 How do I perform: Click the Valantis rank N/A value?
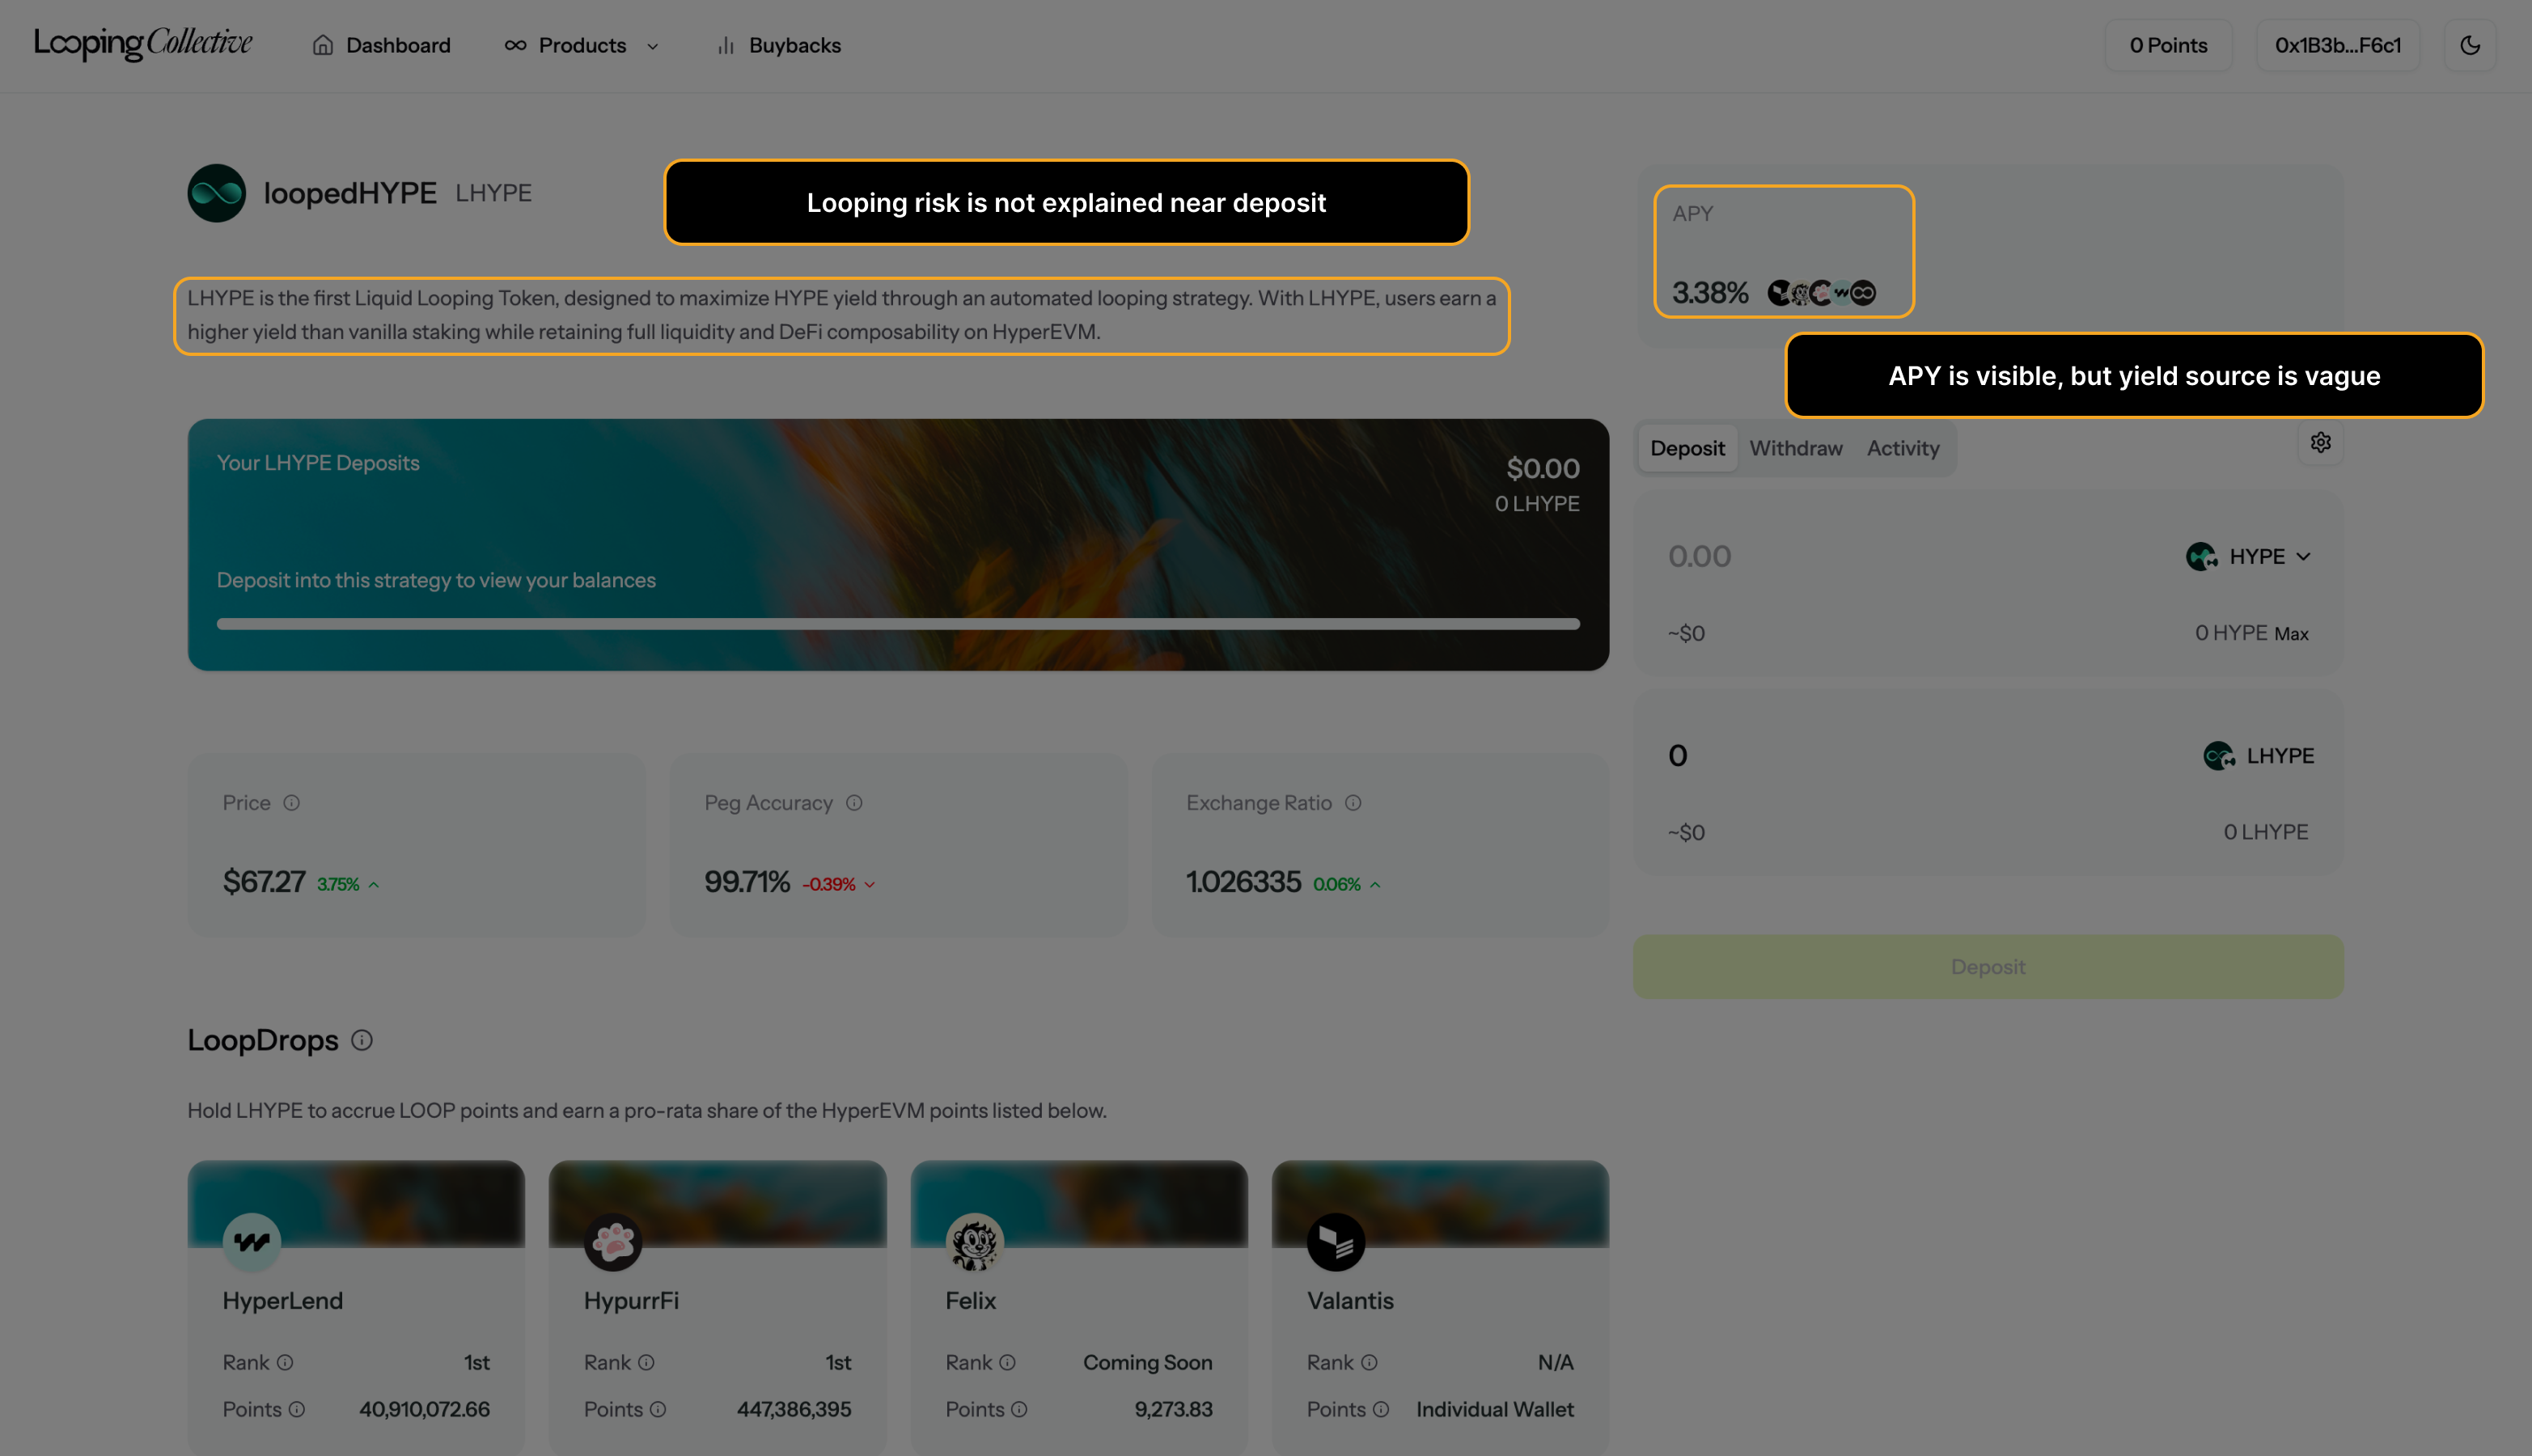pyautogui.click(x=1556, y=1363)
